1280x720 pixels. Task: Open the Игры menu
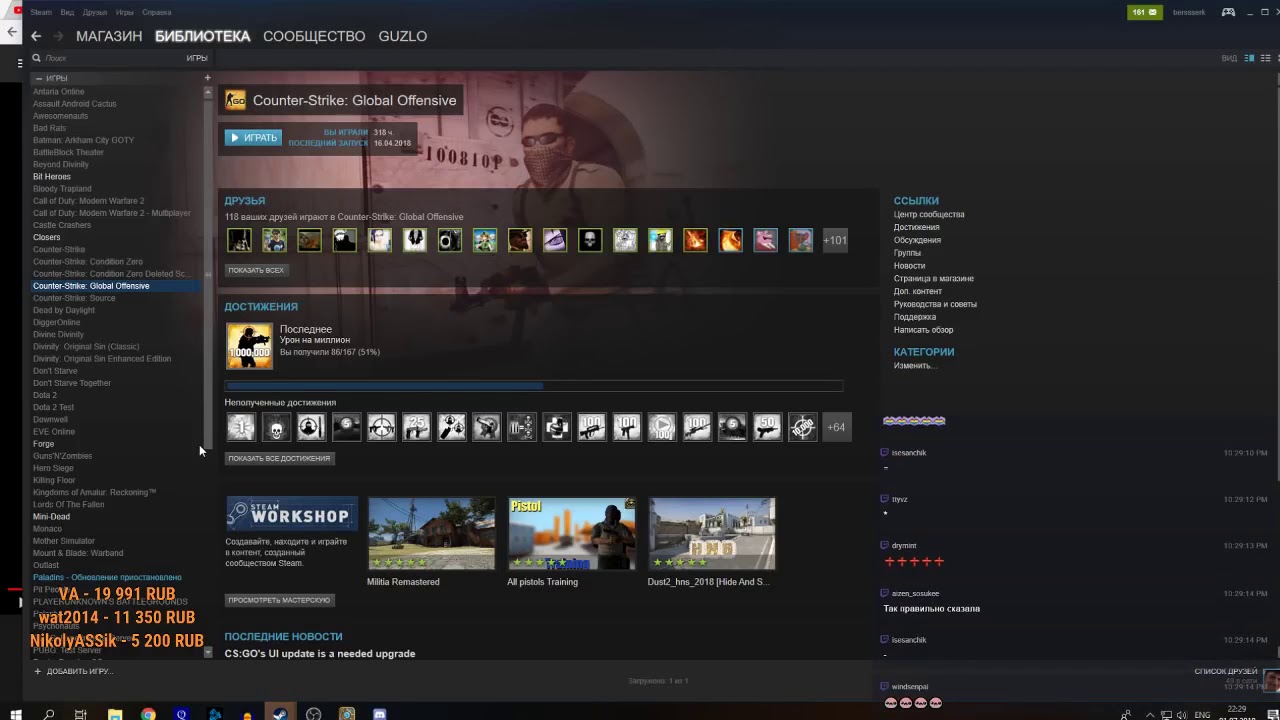125,12
